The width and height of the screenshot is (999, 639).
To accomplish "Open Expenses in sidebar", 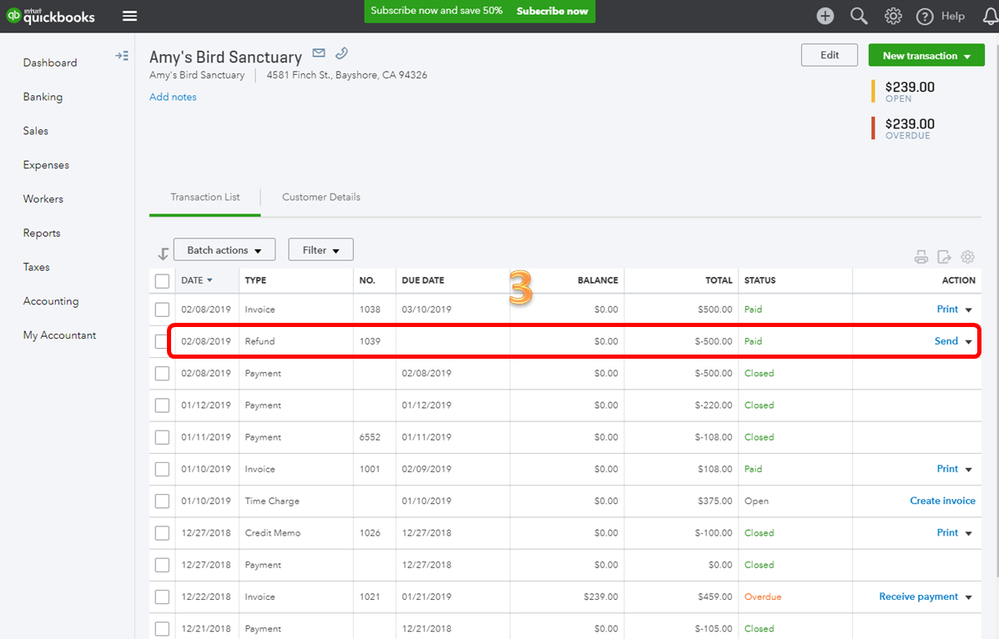I will (x=46, y=165).
